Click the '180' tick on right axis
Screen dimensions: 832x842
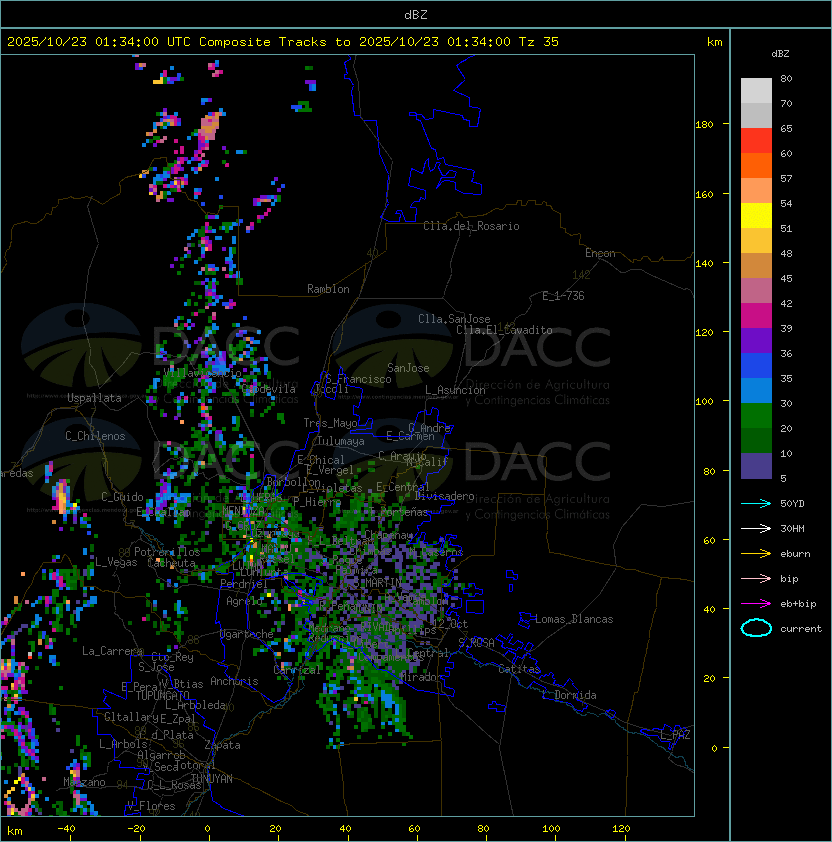click(704, 124)
